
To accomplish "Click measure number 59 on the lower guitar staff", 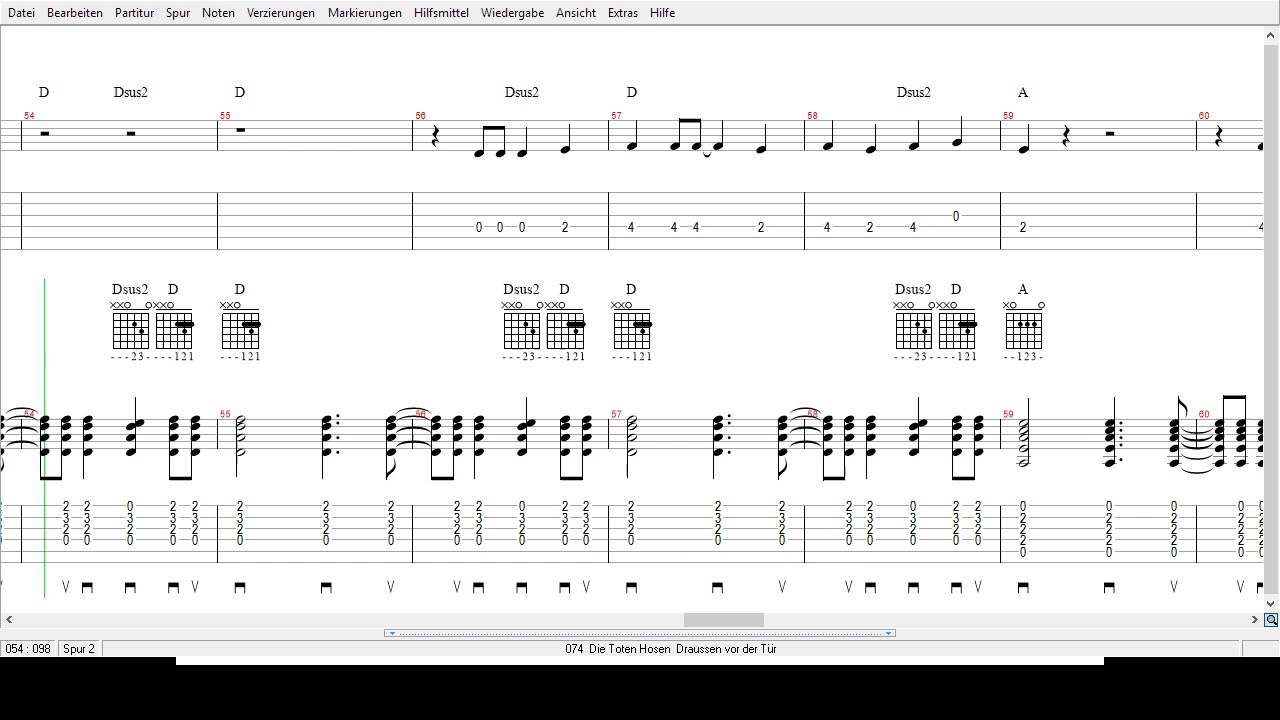I will (x=1009, y=414).
